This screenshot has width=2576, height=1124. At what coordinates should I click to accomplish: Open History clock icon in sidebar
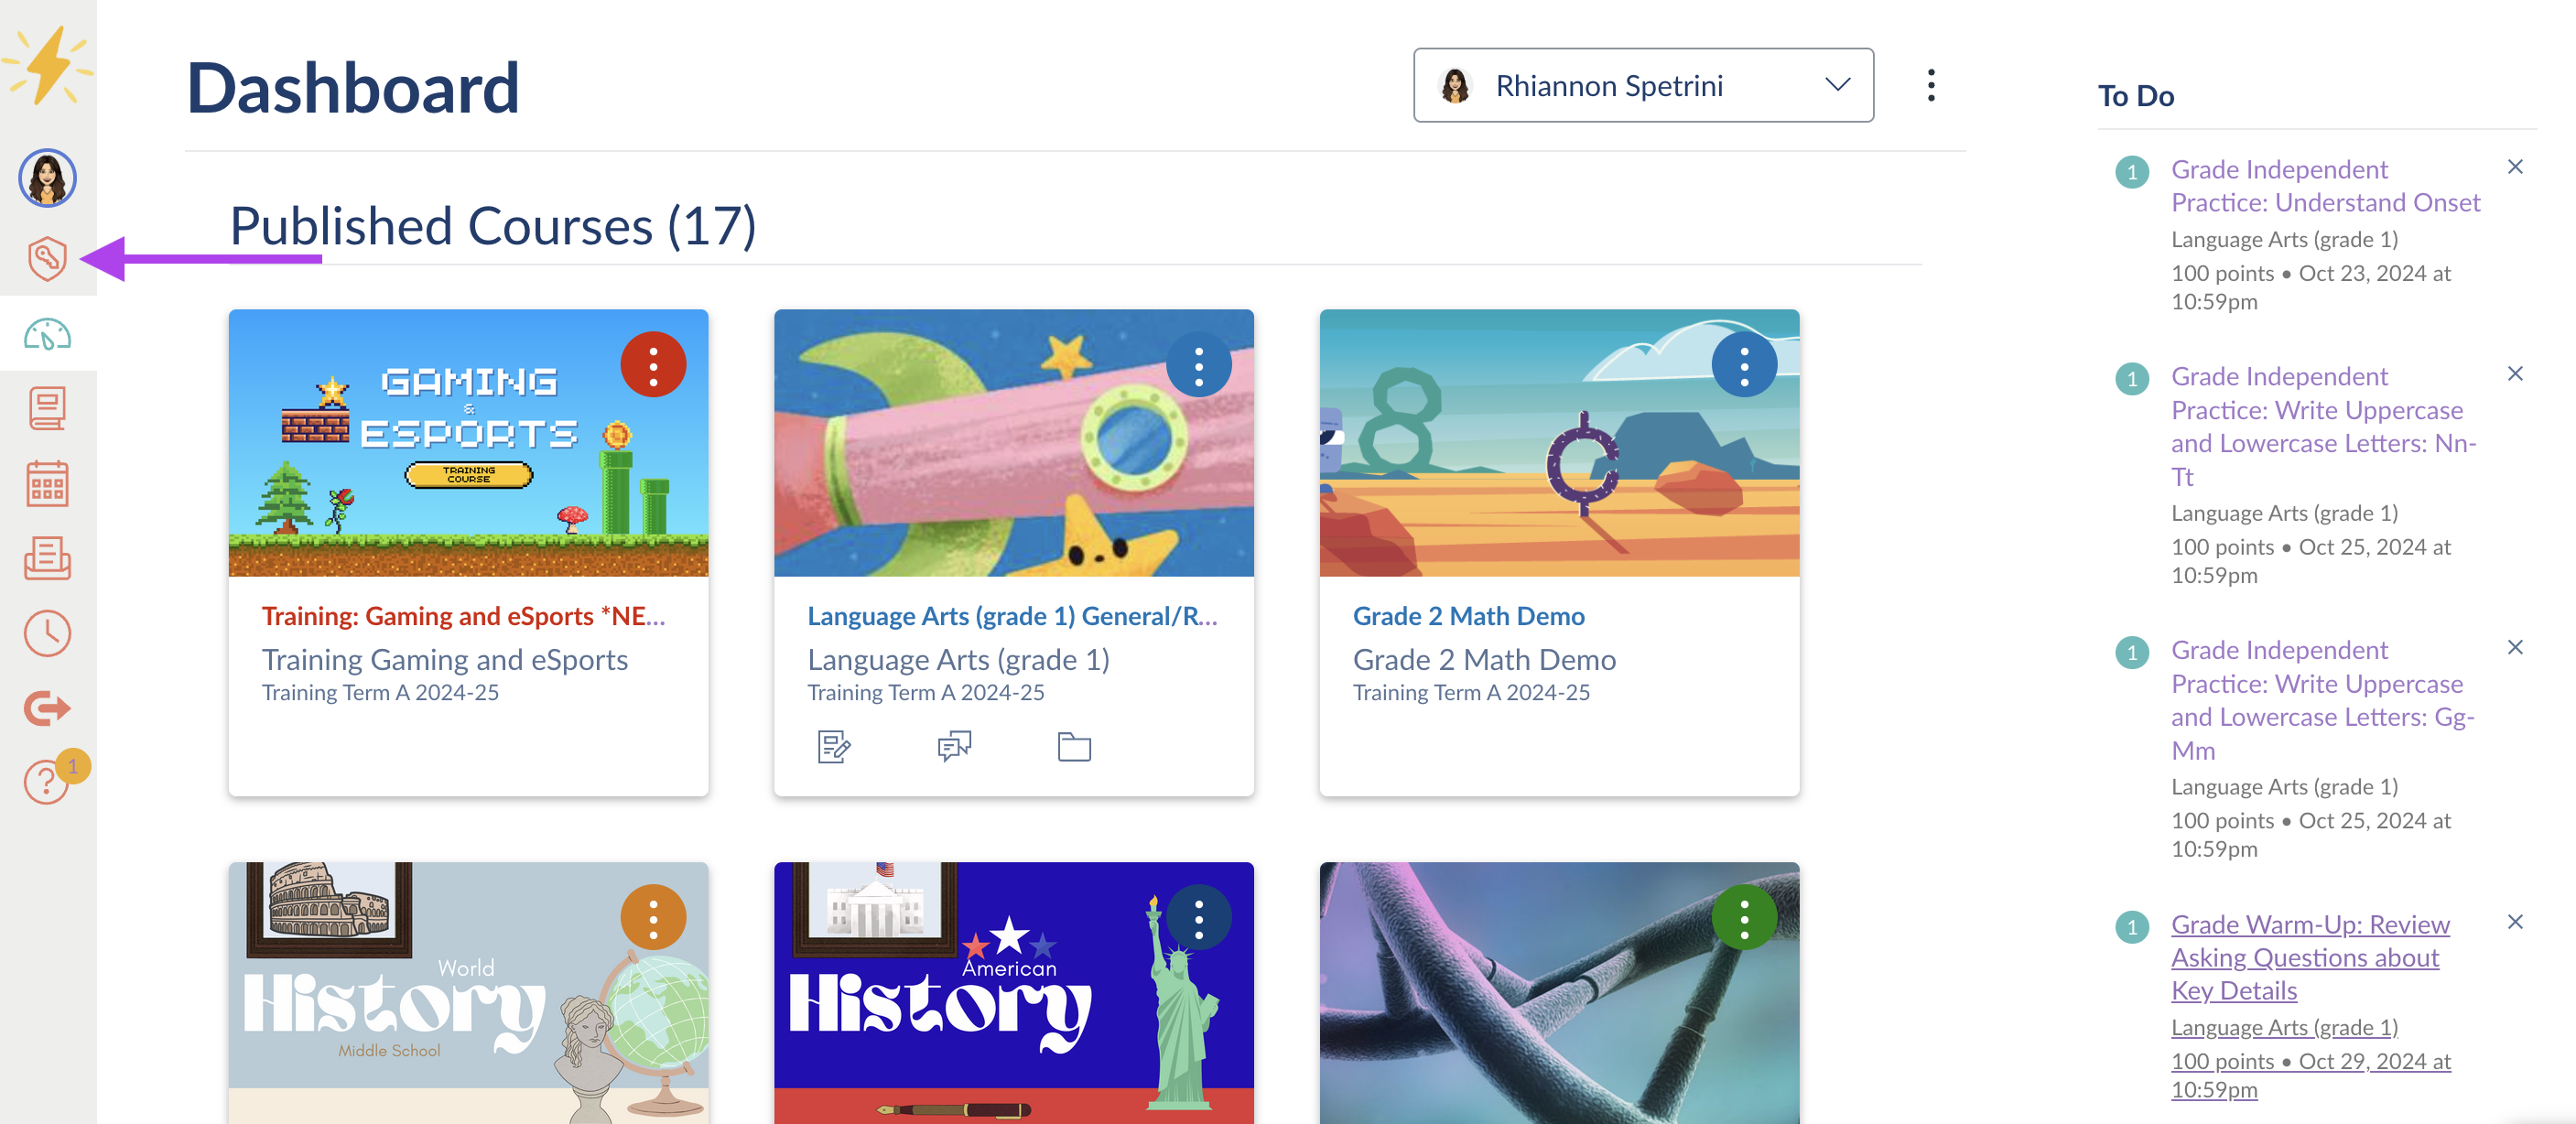(x=47, y=633)
